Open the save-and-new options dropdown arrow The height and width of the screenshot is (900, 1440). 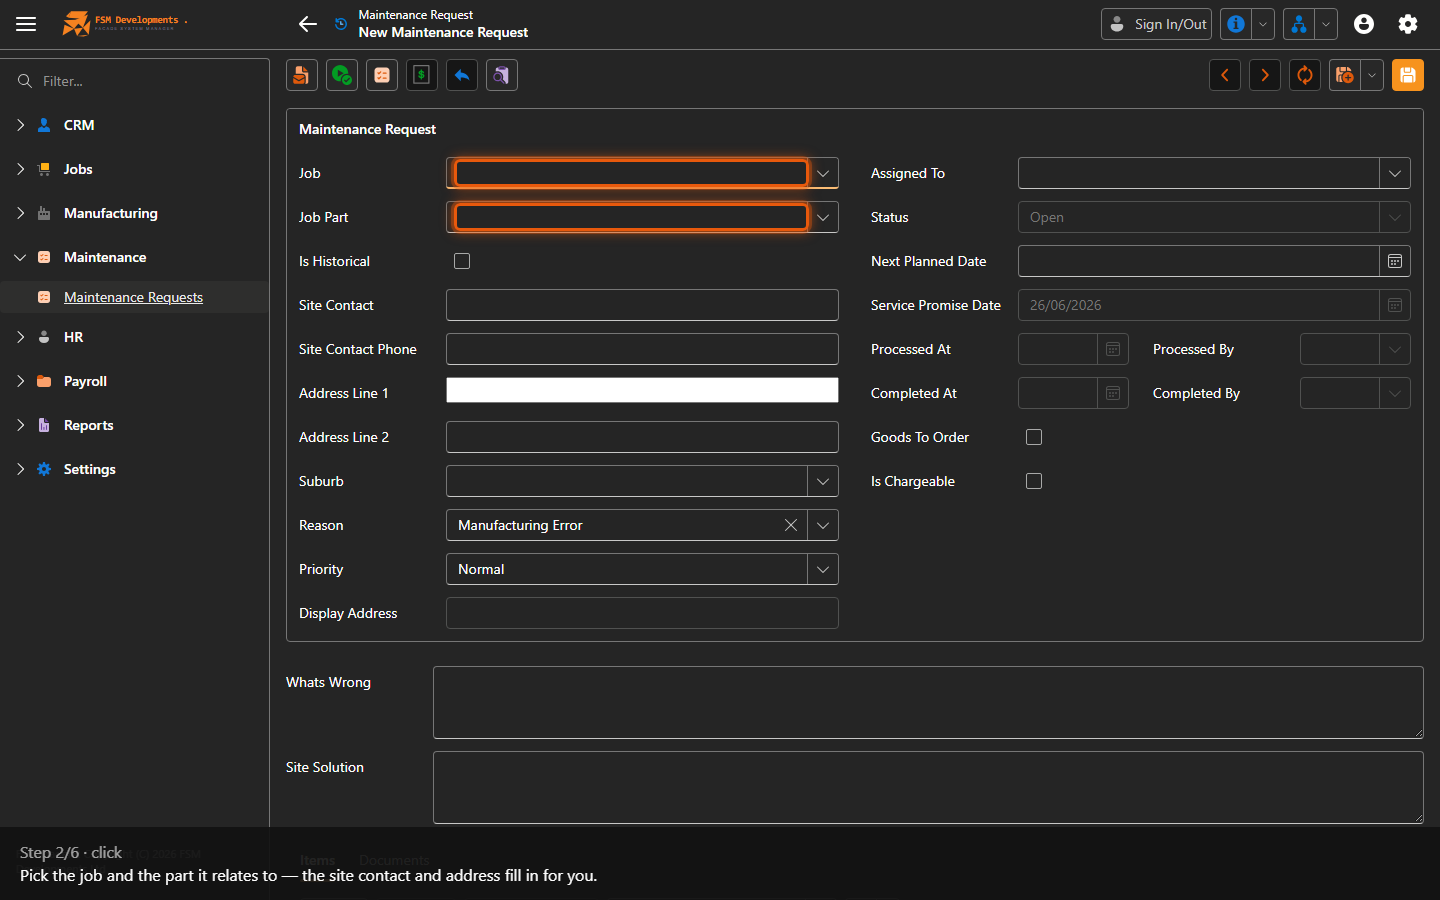point(1372,75)
